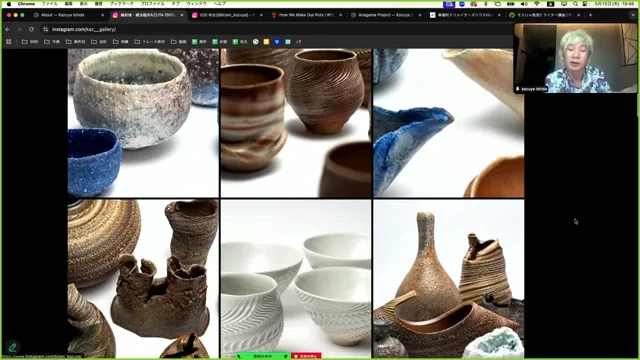Reload the Instagram page
This screenshot has width=640, height=360.
31,29
